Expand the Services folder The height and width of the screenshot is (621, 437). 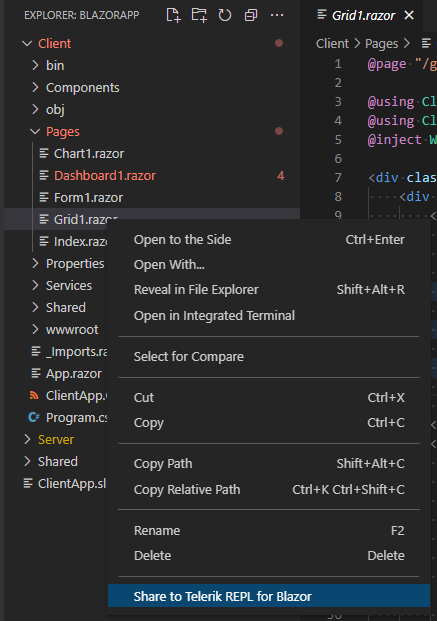pyautogui.click(x=35, y=285)
